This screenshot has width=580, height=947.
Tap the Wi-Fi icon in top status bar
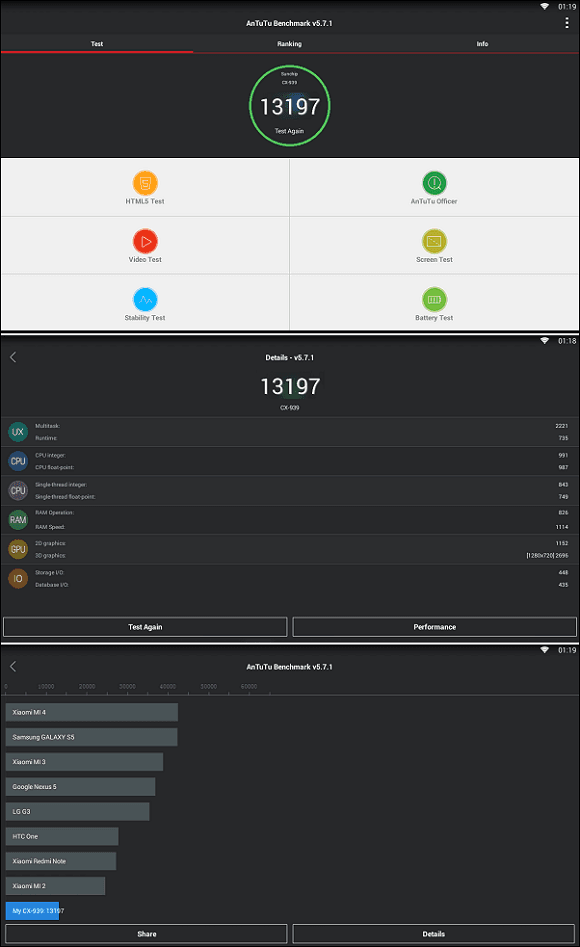click(544, 7)
